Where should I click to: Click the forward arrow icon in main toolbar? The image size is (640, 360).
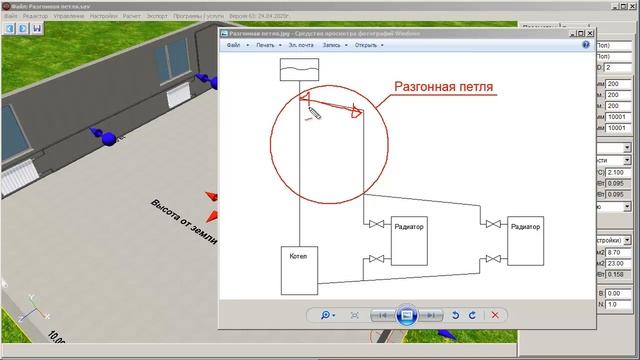tap(23, 29)
